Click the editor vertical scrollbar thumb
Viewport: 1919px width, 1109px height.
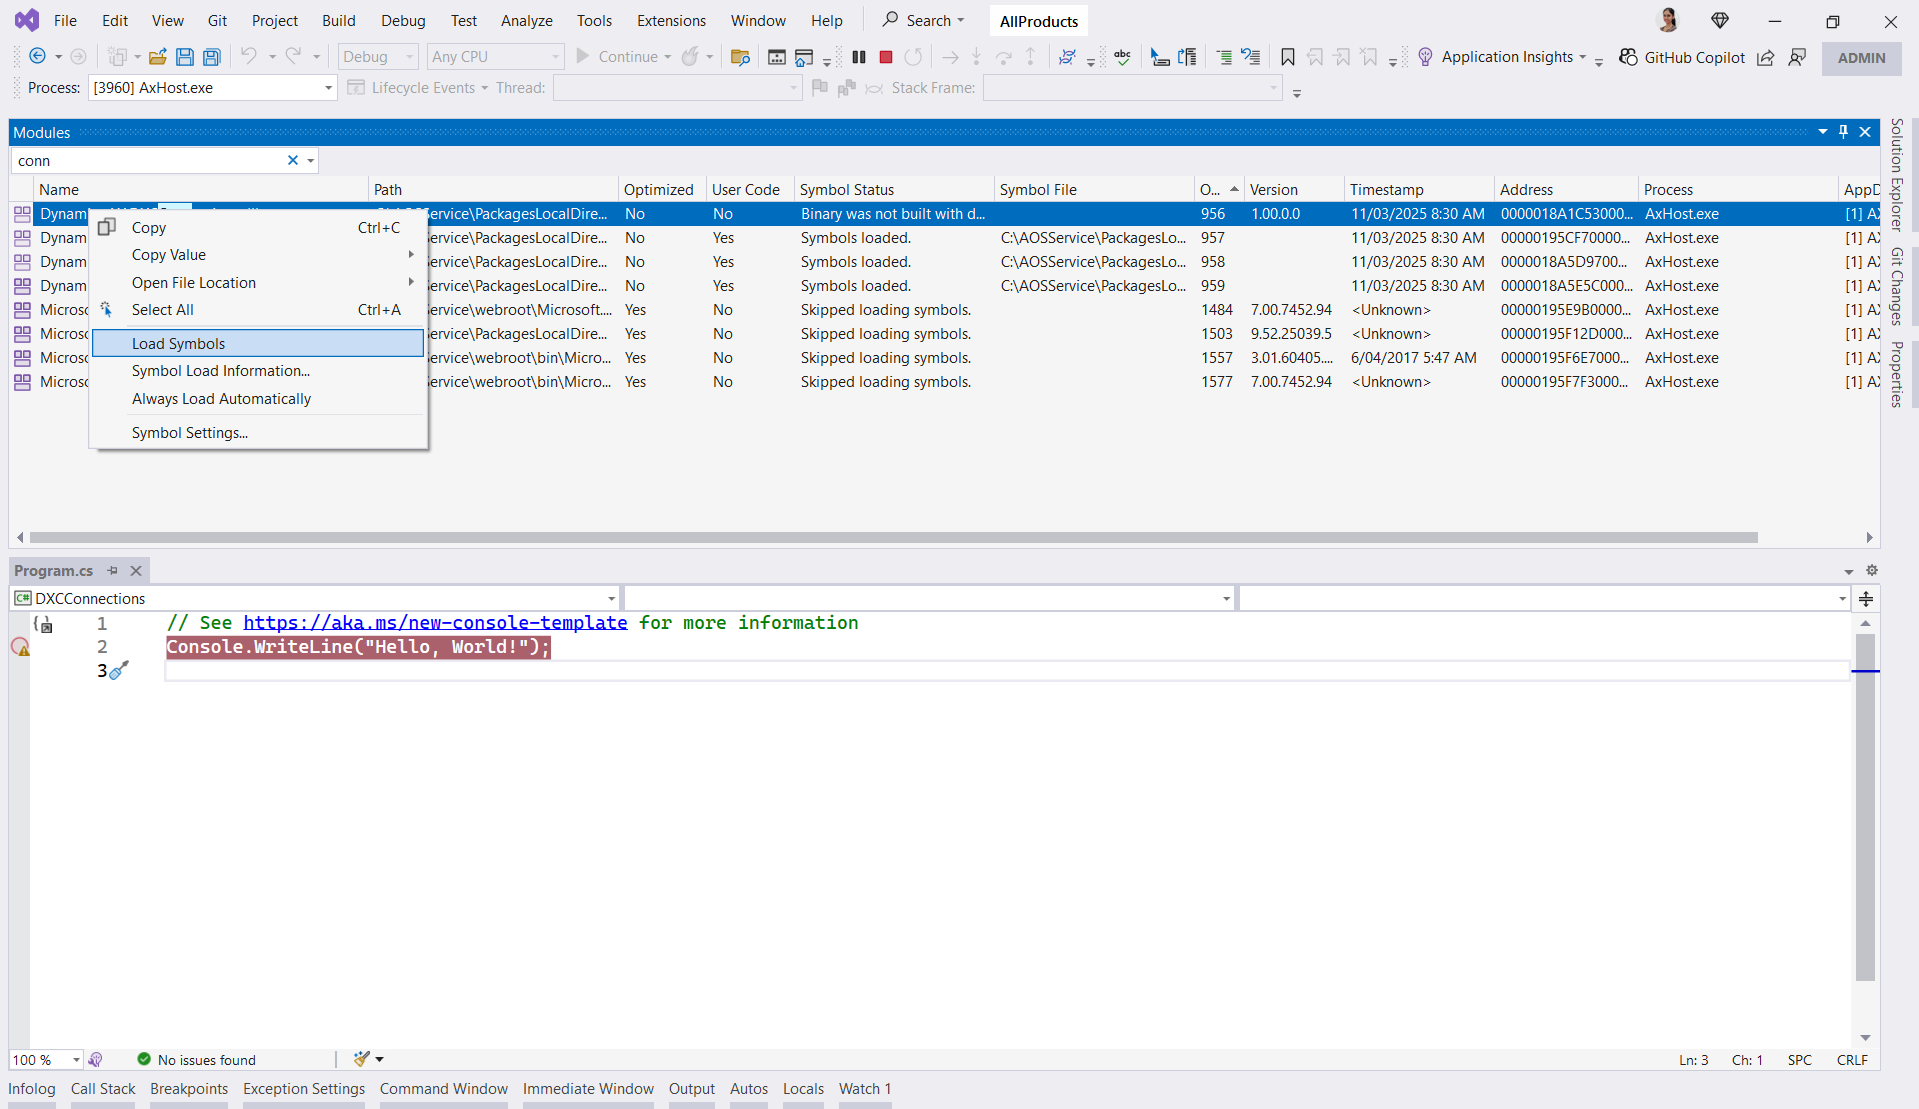1865,808
